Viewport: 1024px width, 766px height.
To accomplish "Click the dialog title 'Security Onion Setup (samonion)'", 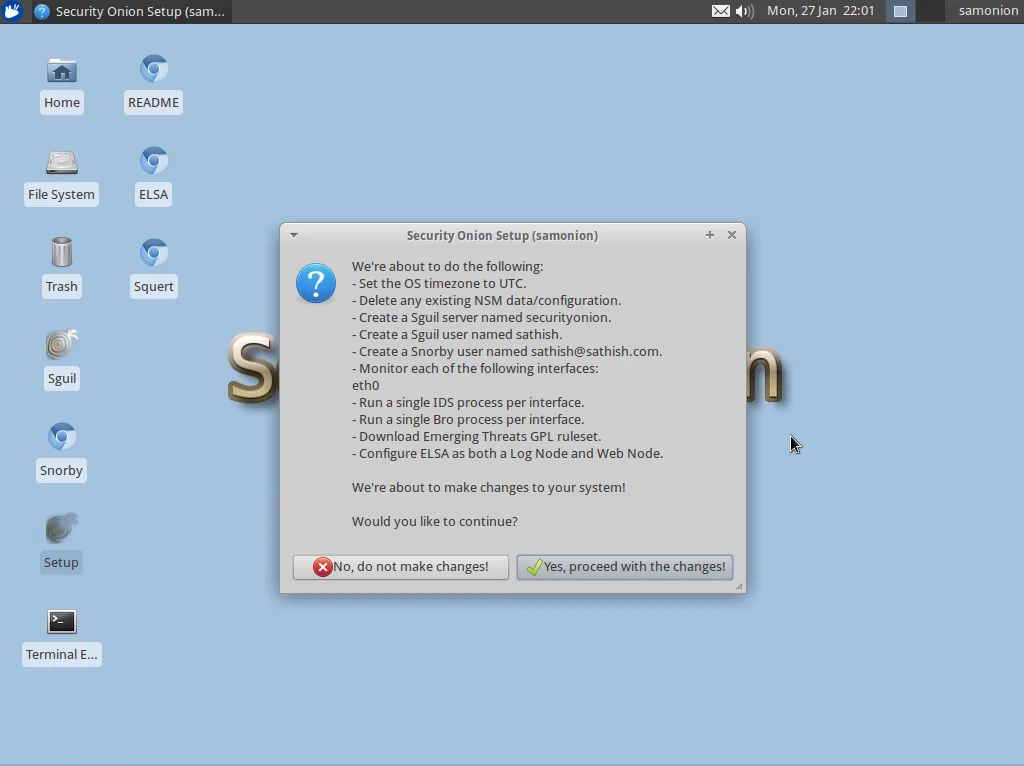I will pyautogui.click(x=502, y=235).
